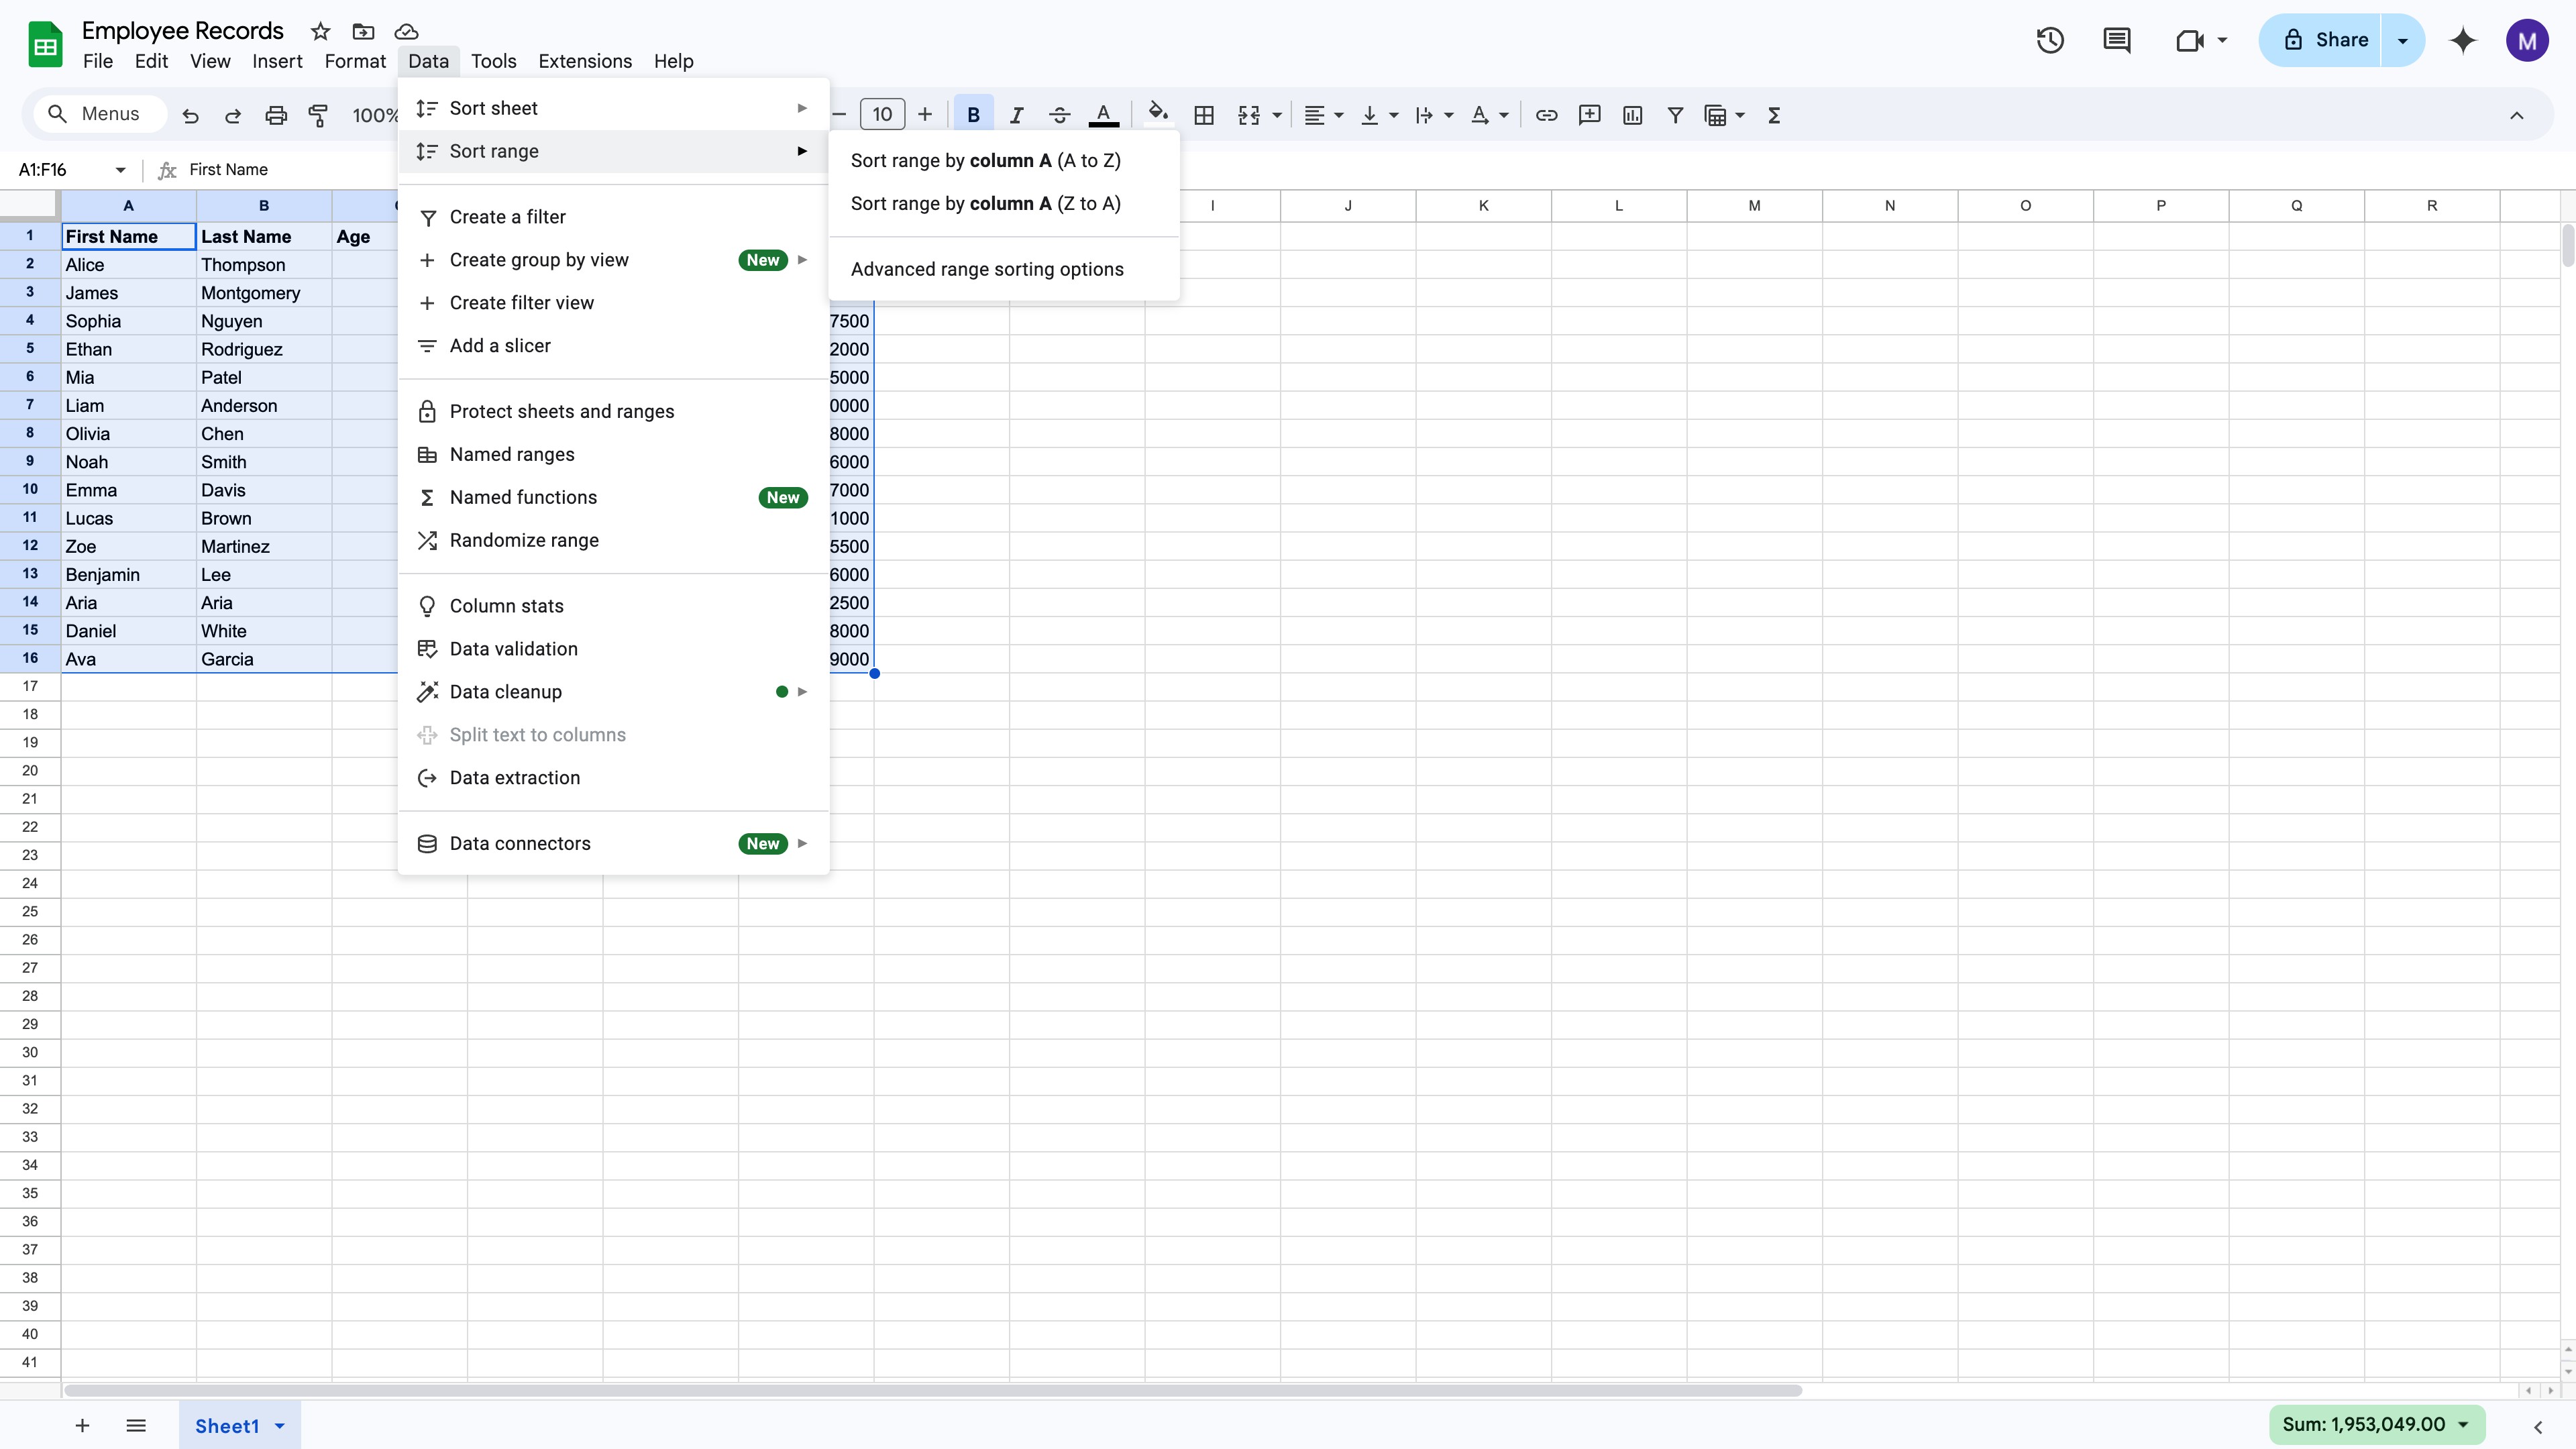The width and height of the screenshot is (2576, 1449).
Task: Open the fill color bucket
Action: (x=1157, y=113)
